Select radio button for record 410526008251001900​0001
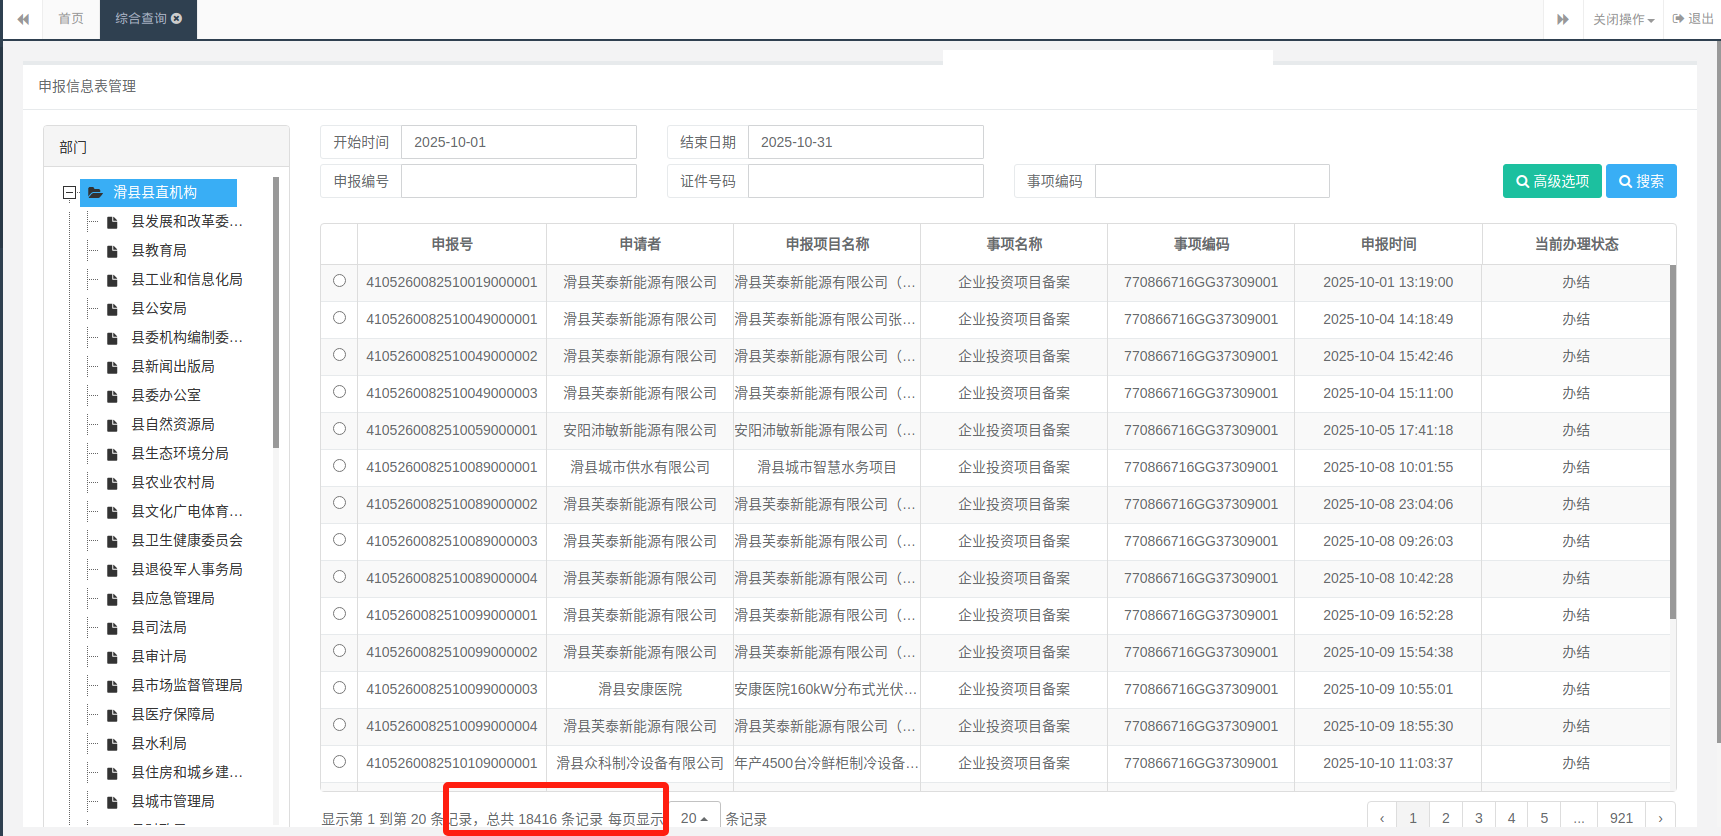Viewport: 1721px width, 836px height. point(339,281)
